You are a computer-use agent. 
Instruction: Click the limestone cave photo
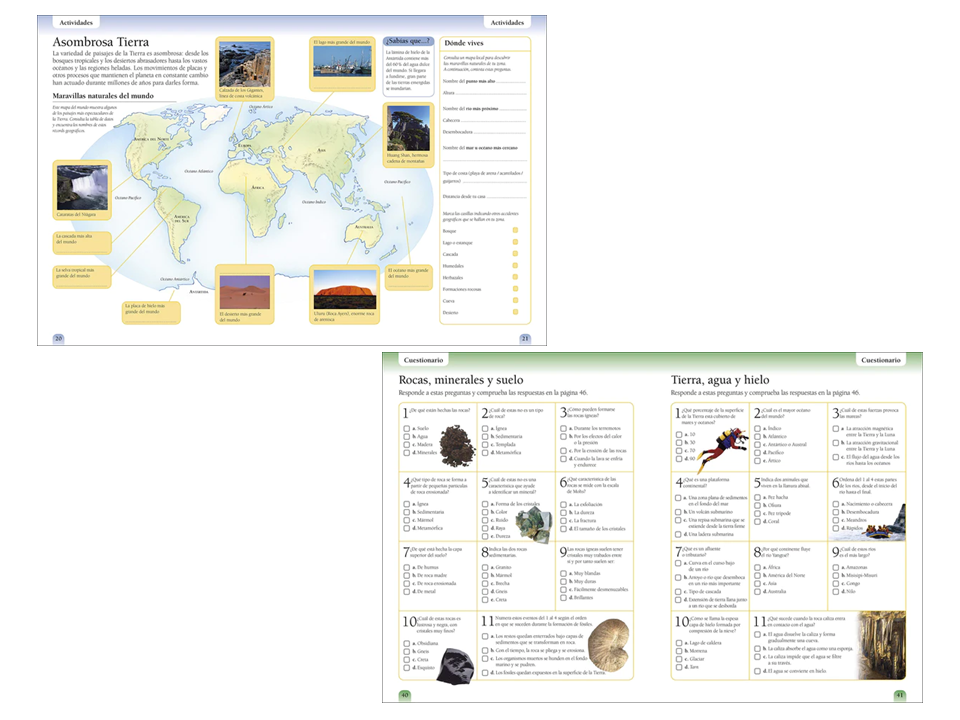[x=882, y=645]
